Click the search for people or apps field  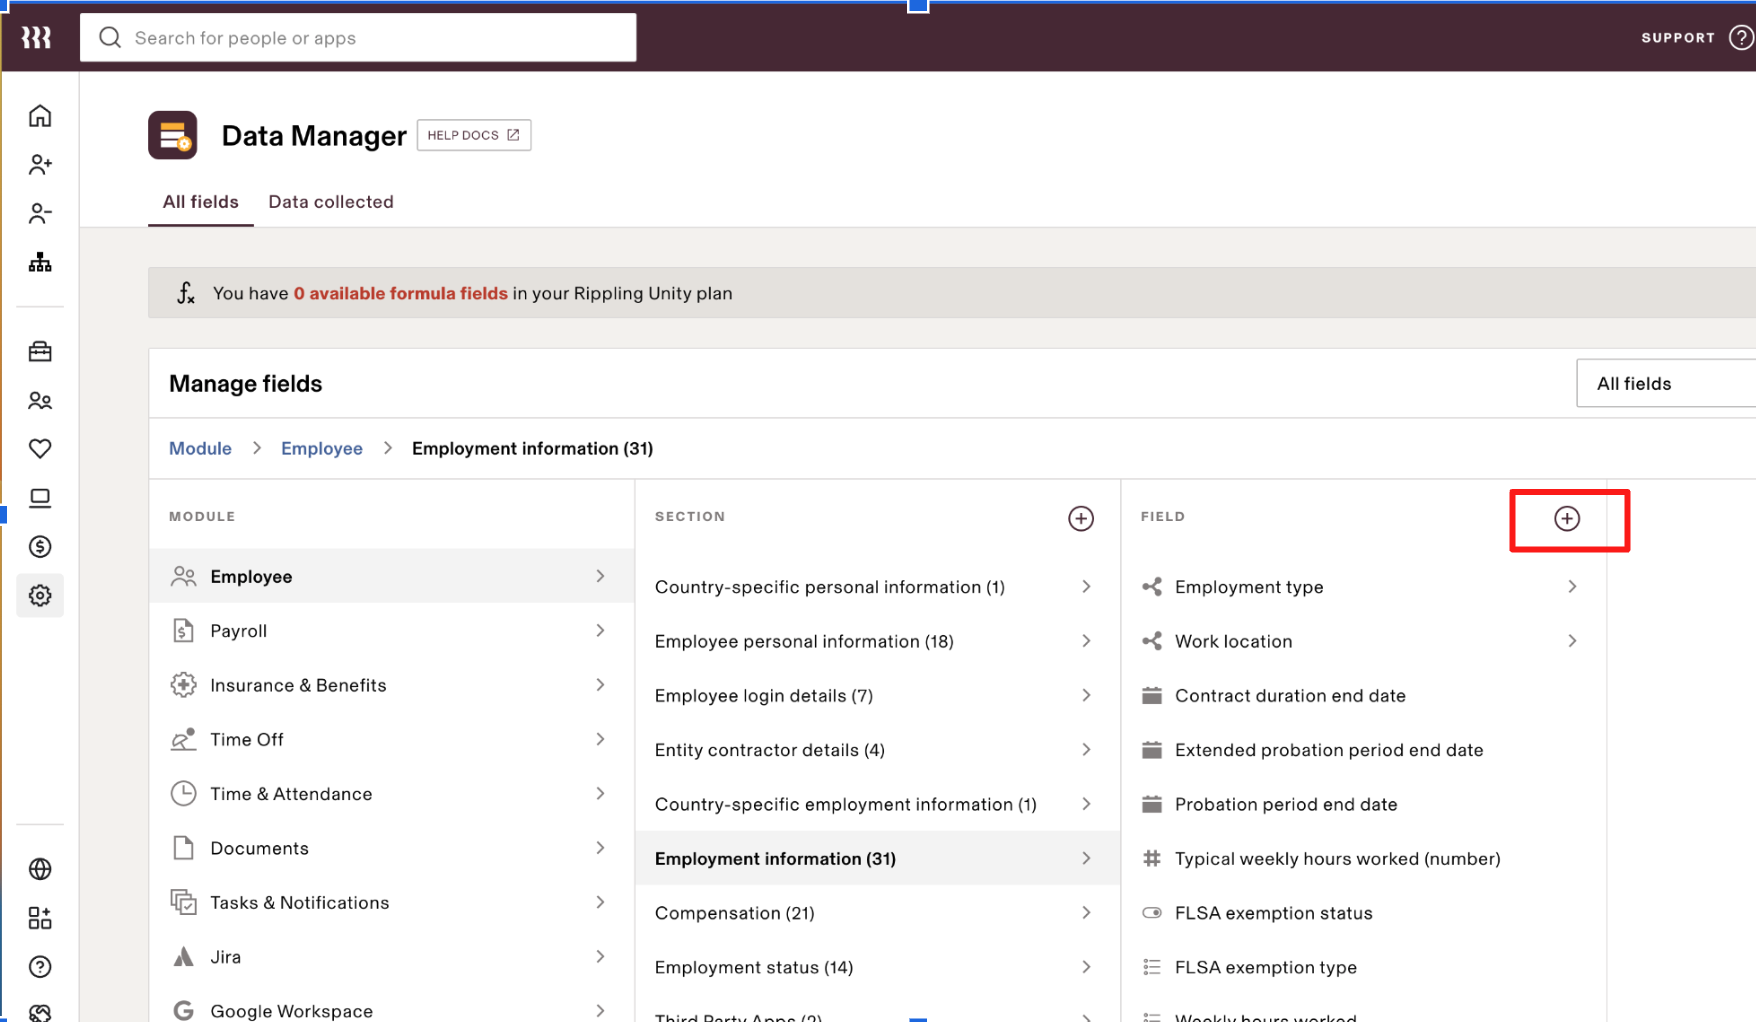[358, 38]
